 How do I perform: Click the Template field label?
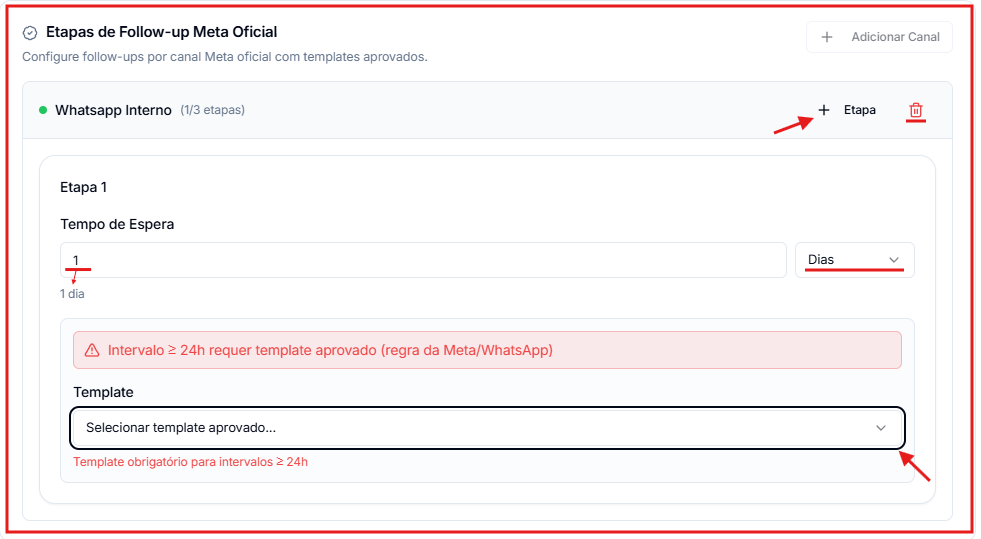click(x=103, y=392)
